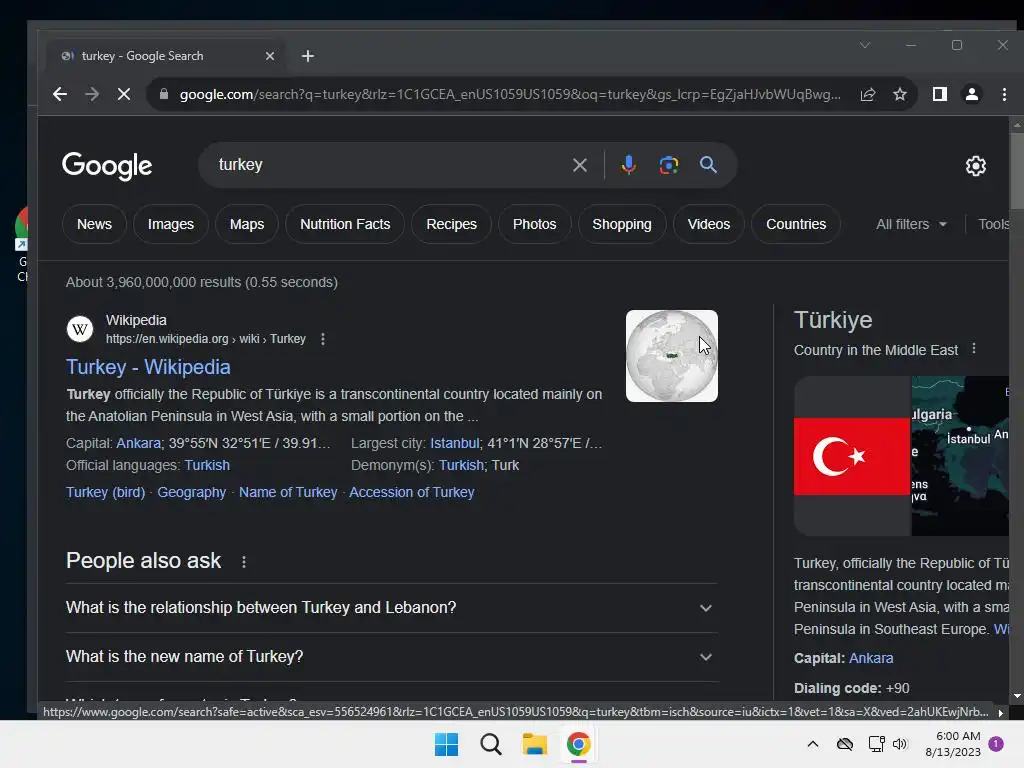The width and height of the screenshot is (1024, 768).
Task: Follow the Istanbul largest city link
Action: [455, 443]
